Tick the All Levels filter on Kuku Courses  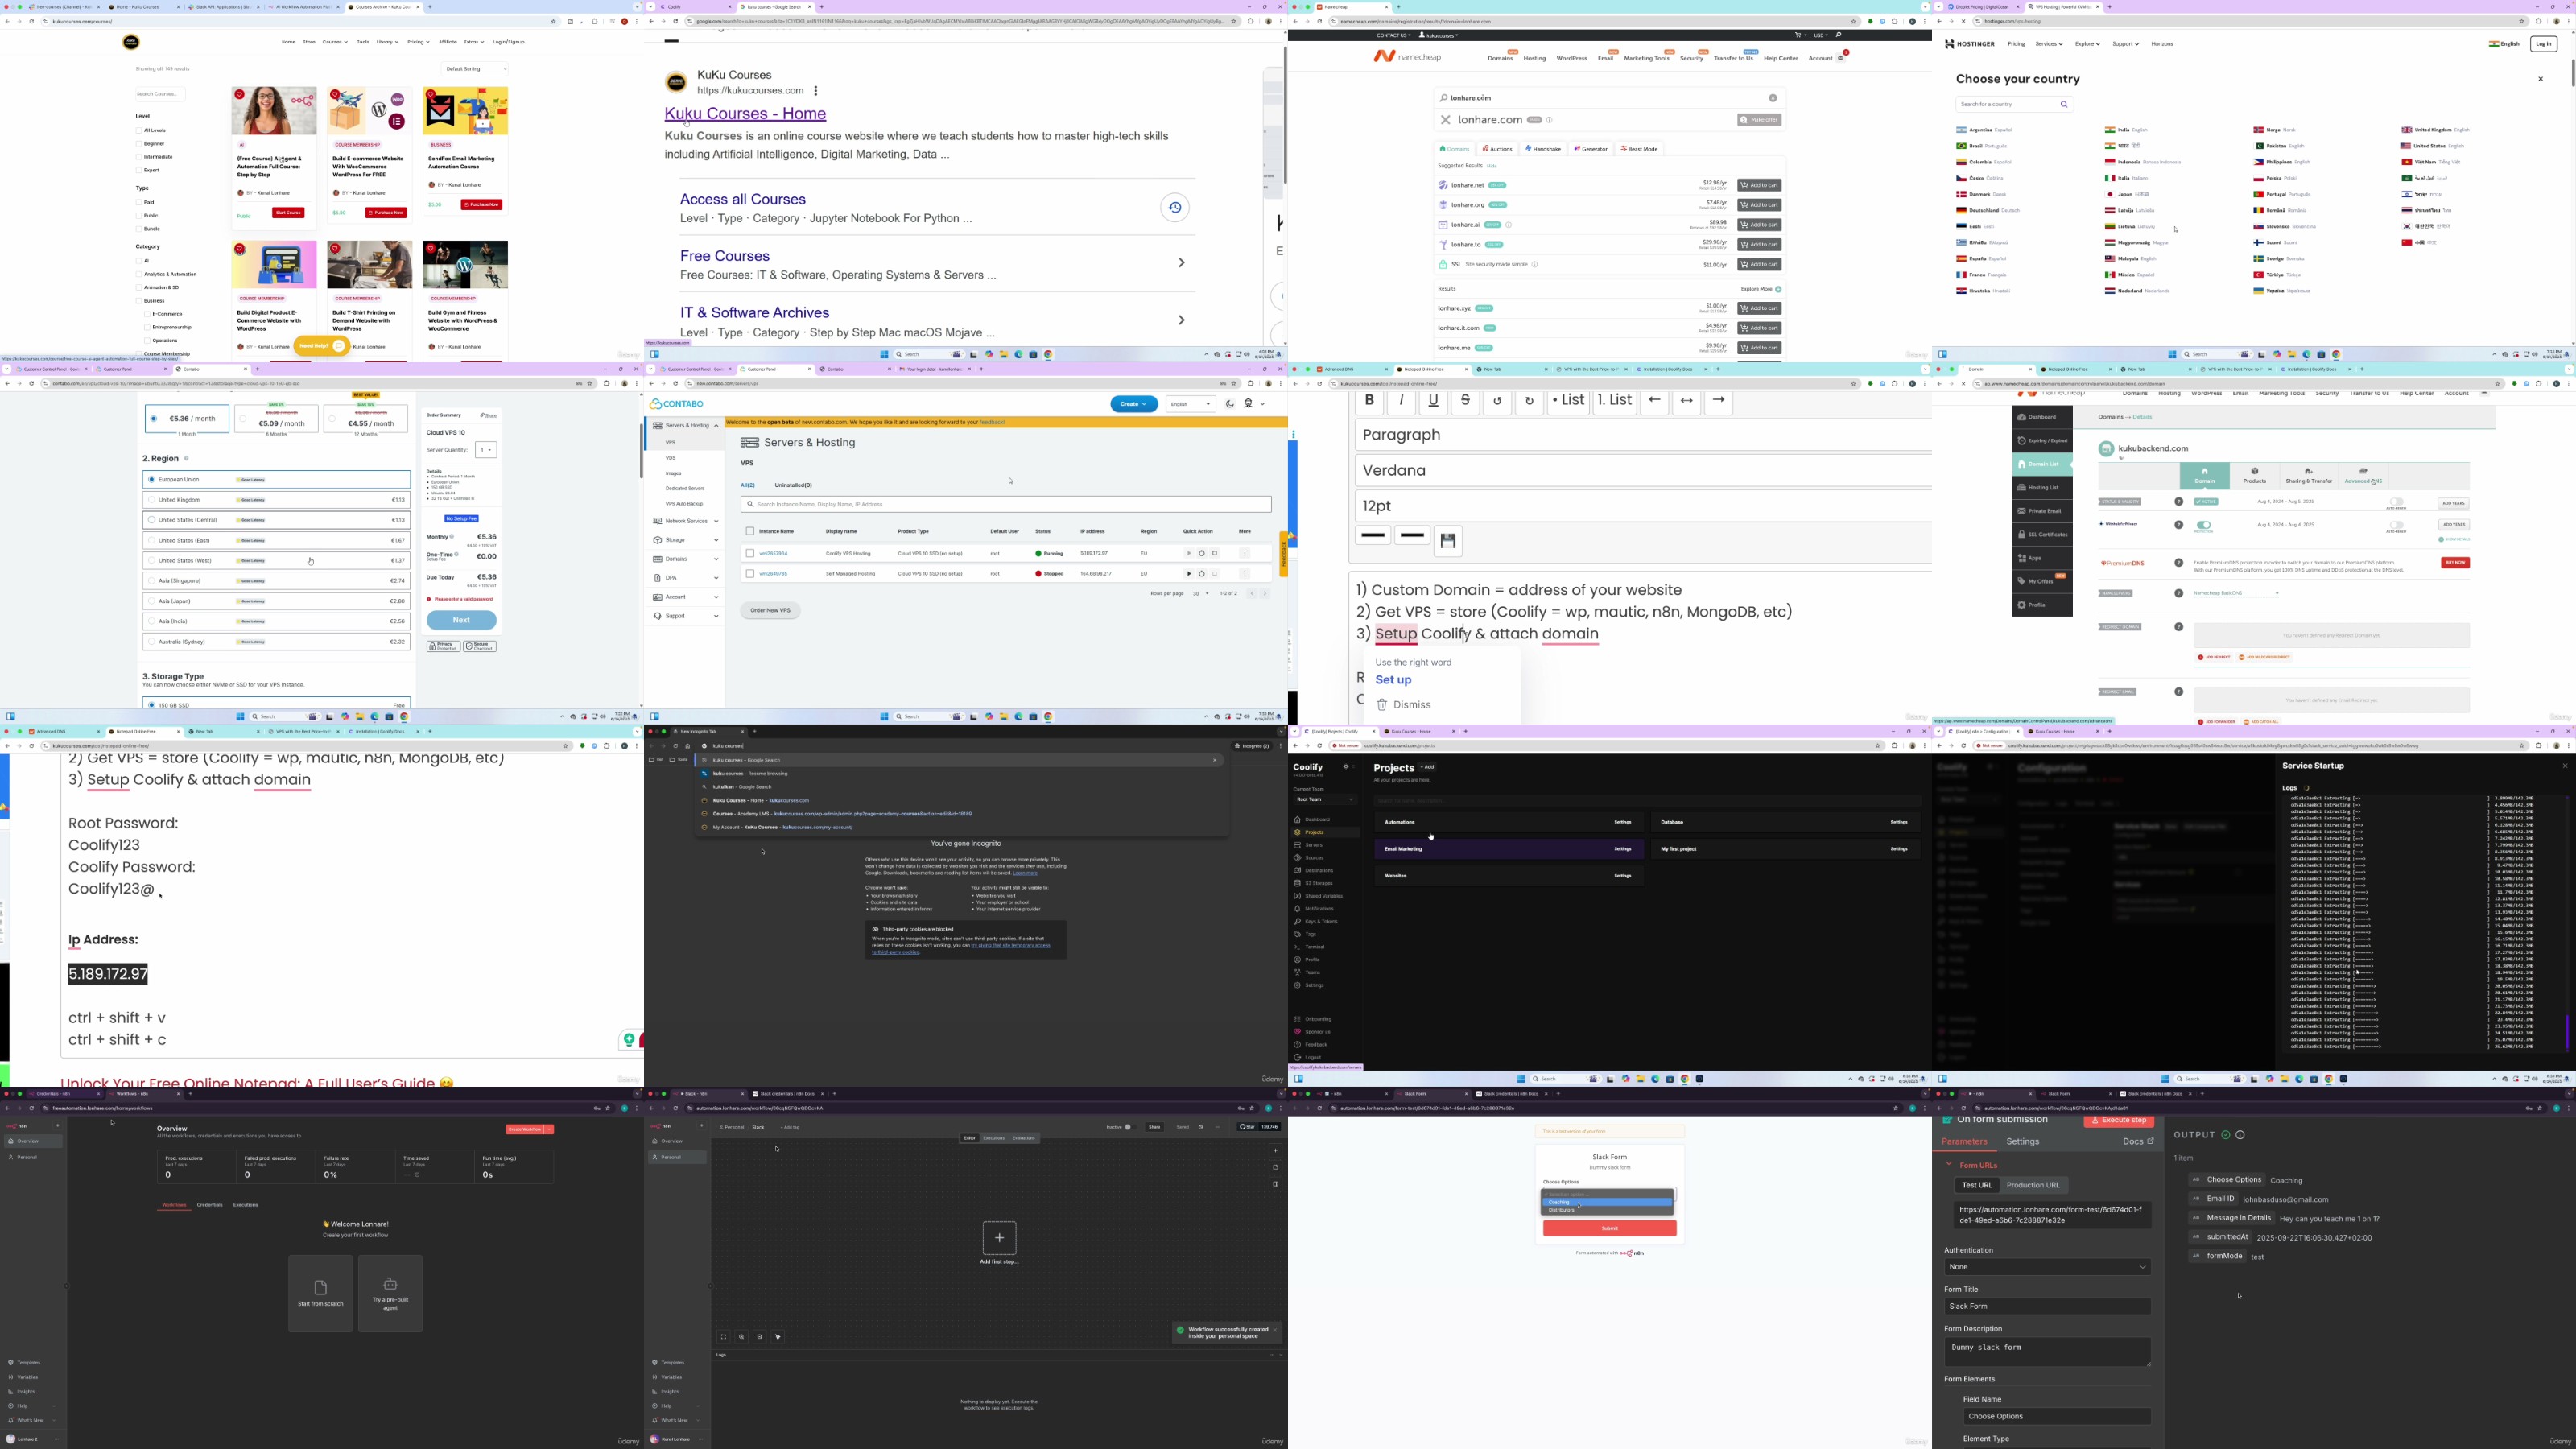coord(139,130)
